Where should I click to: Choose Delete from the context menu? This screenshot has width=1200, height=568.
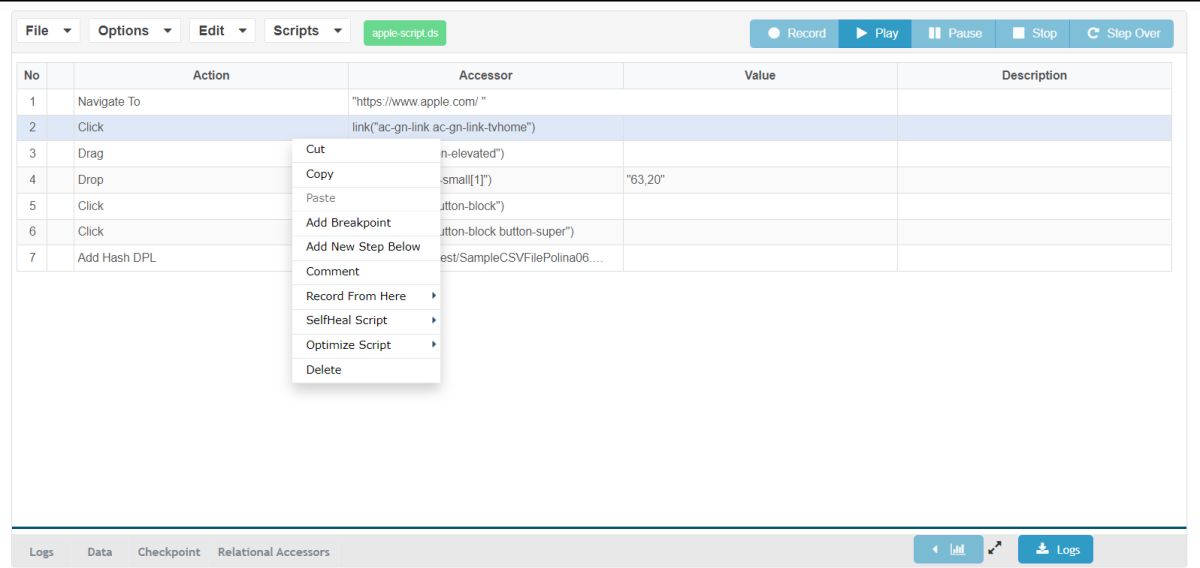[366, 369]
